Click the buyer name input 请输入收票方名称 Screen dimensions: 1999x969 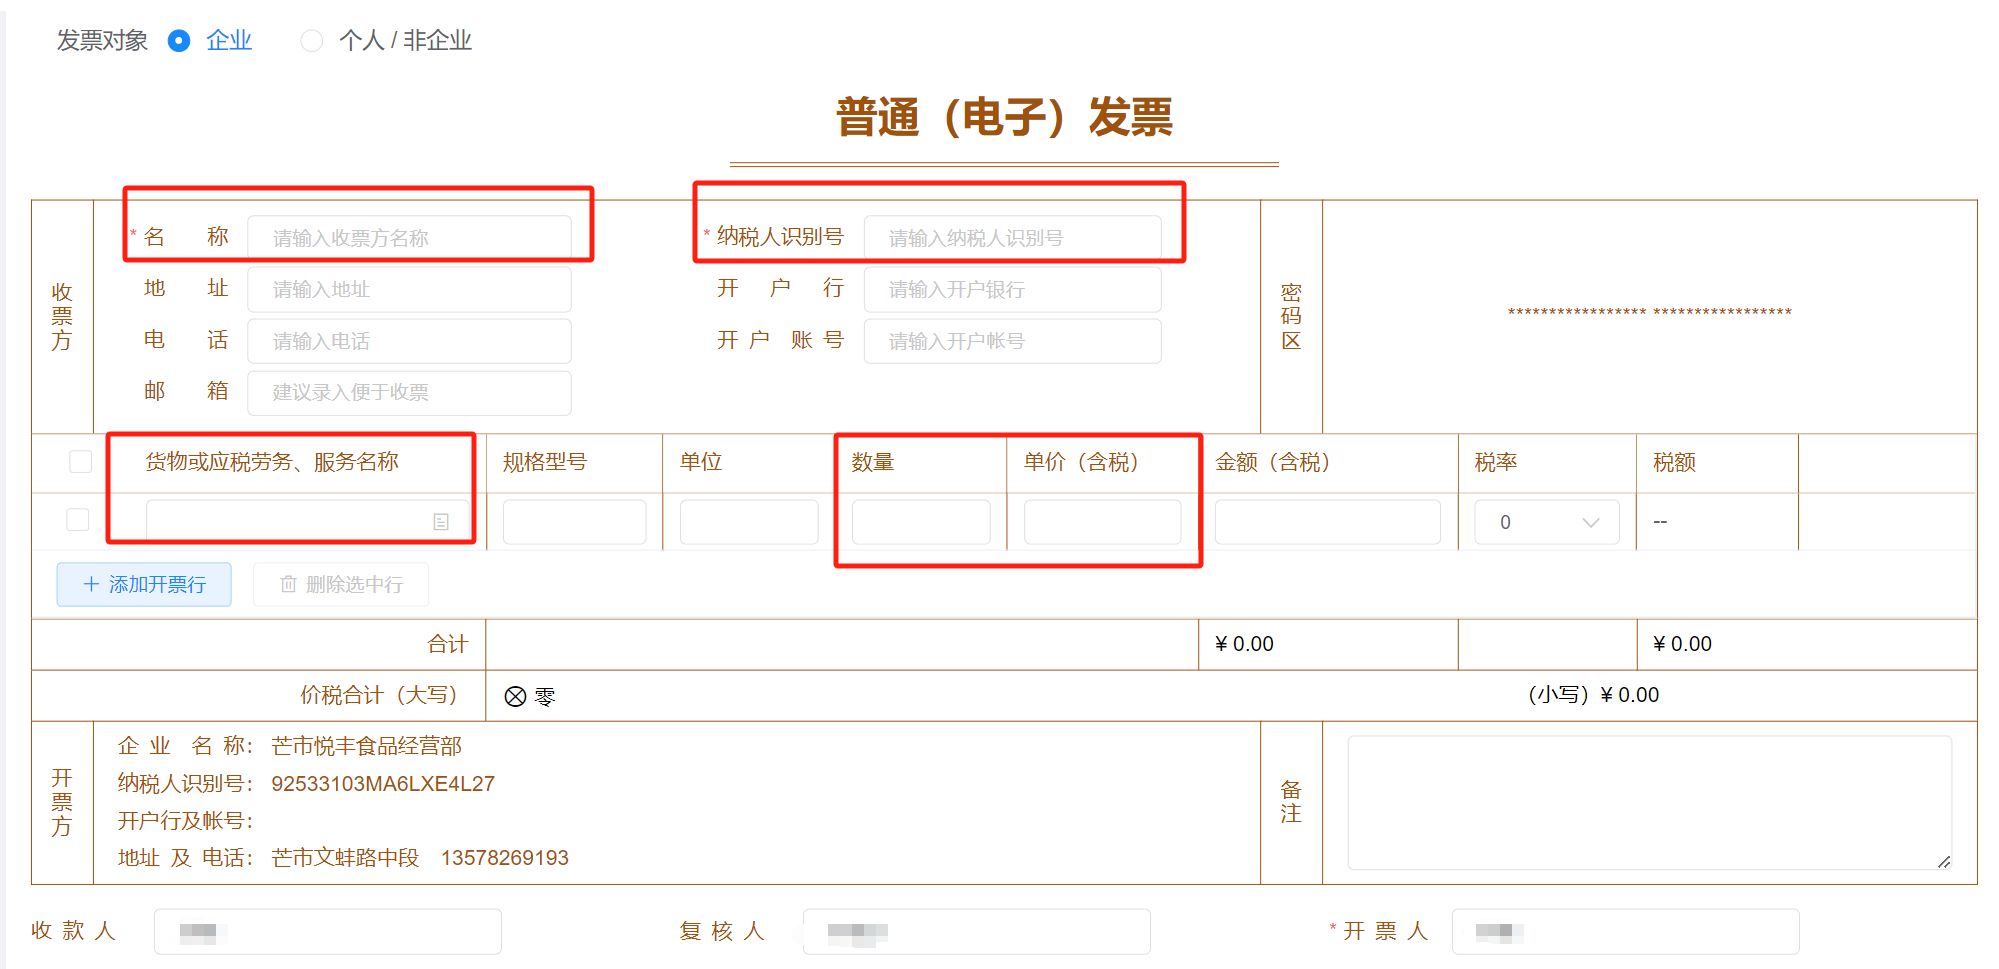tap(413, 236)
